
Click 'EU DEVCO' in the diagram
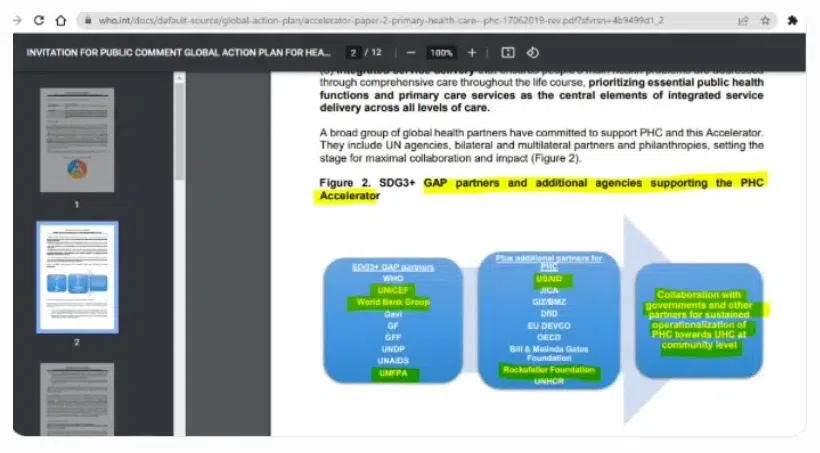(x=549, y=326)
